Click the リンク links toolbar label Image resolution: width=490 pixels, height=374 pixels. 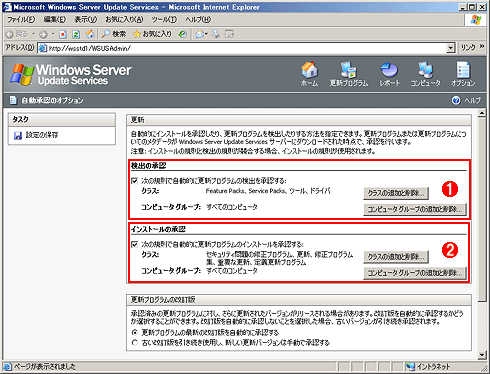pyautogui.click(x=468, y=48)
